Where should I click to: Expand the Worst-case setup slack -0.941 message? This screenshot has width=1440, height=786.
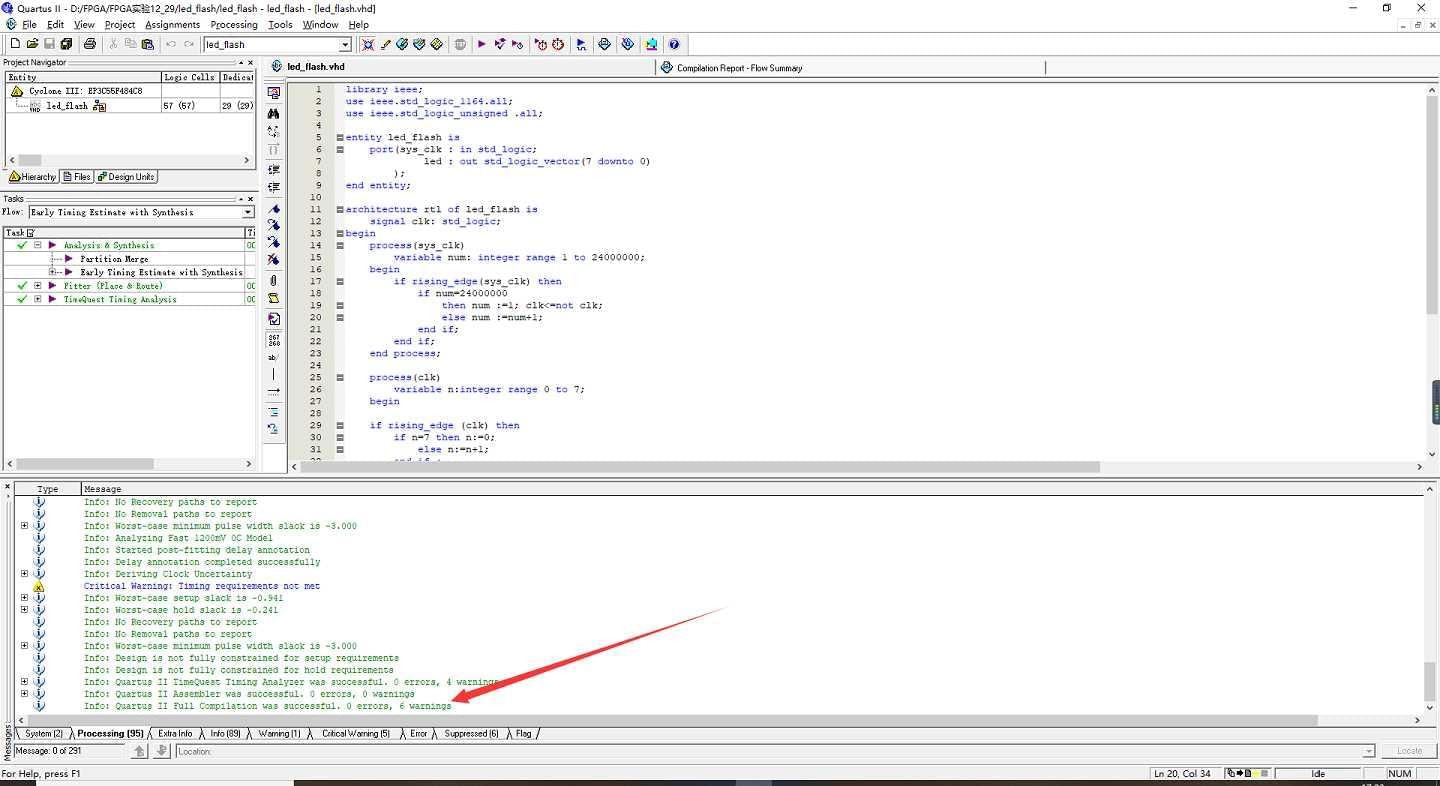[24, 598]
